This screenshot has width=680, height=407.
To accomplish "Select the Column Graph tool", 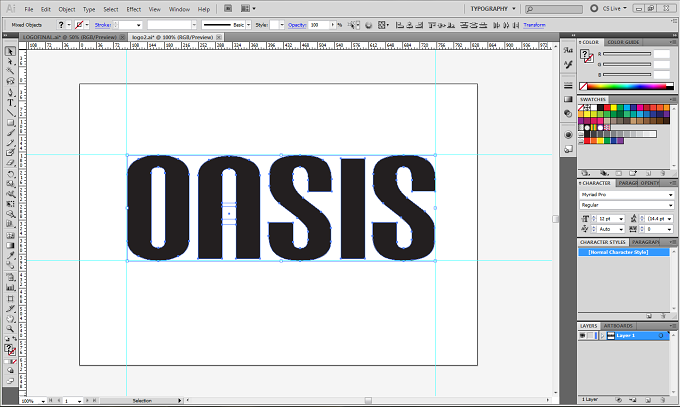I will coord(10,287).
